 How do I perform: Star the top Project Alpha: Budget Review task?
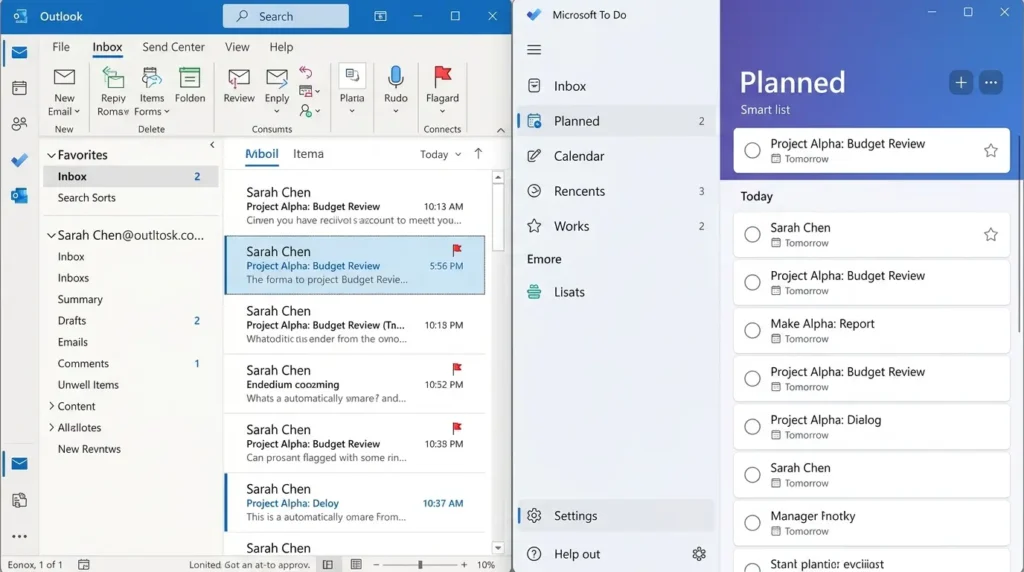991,150
